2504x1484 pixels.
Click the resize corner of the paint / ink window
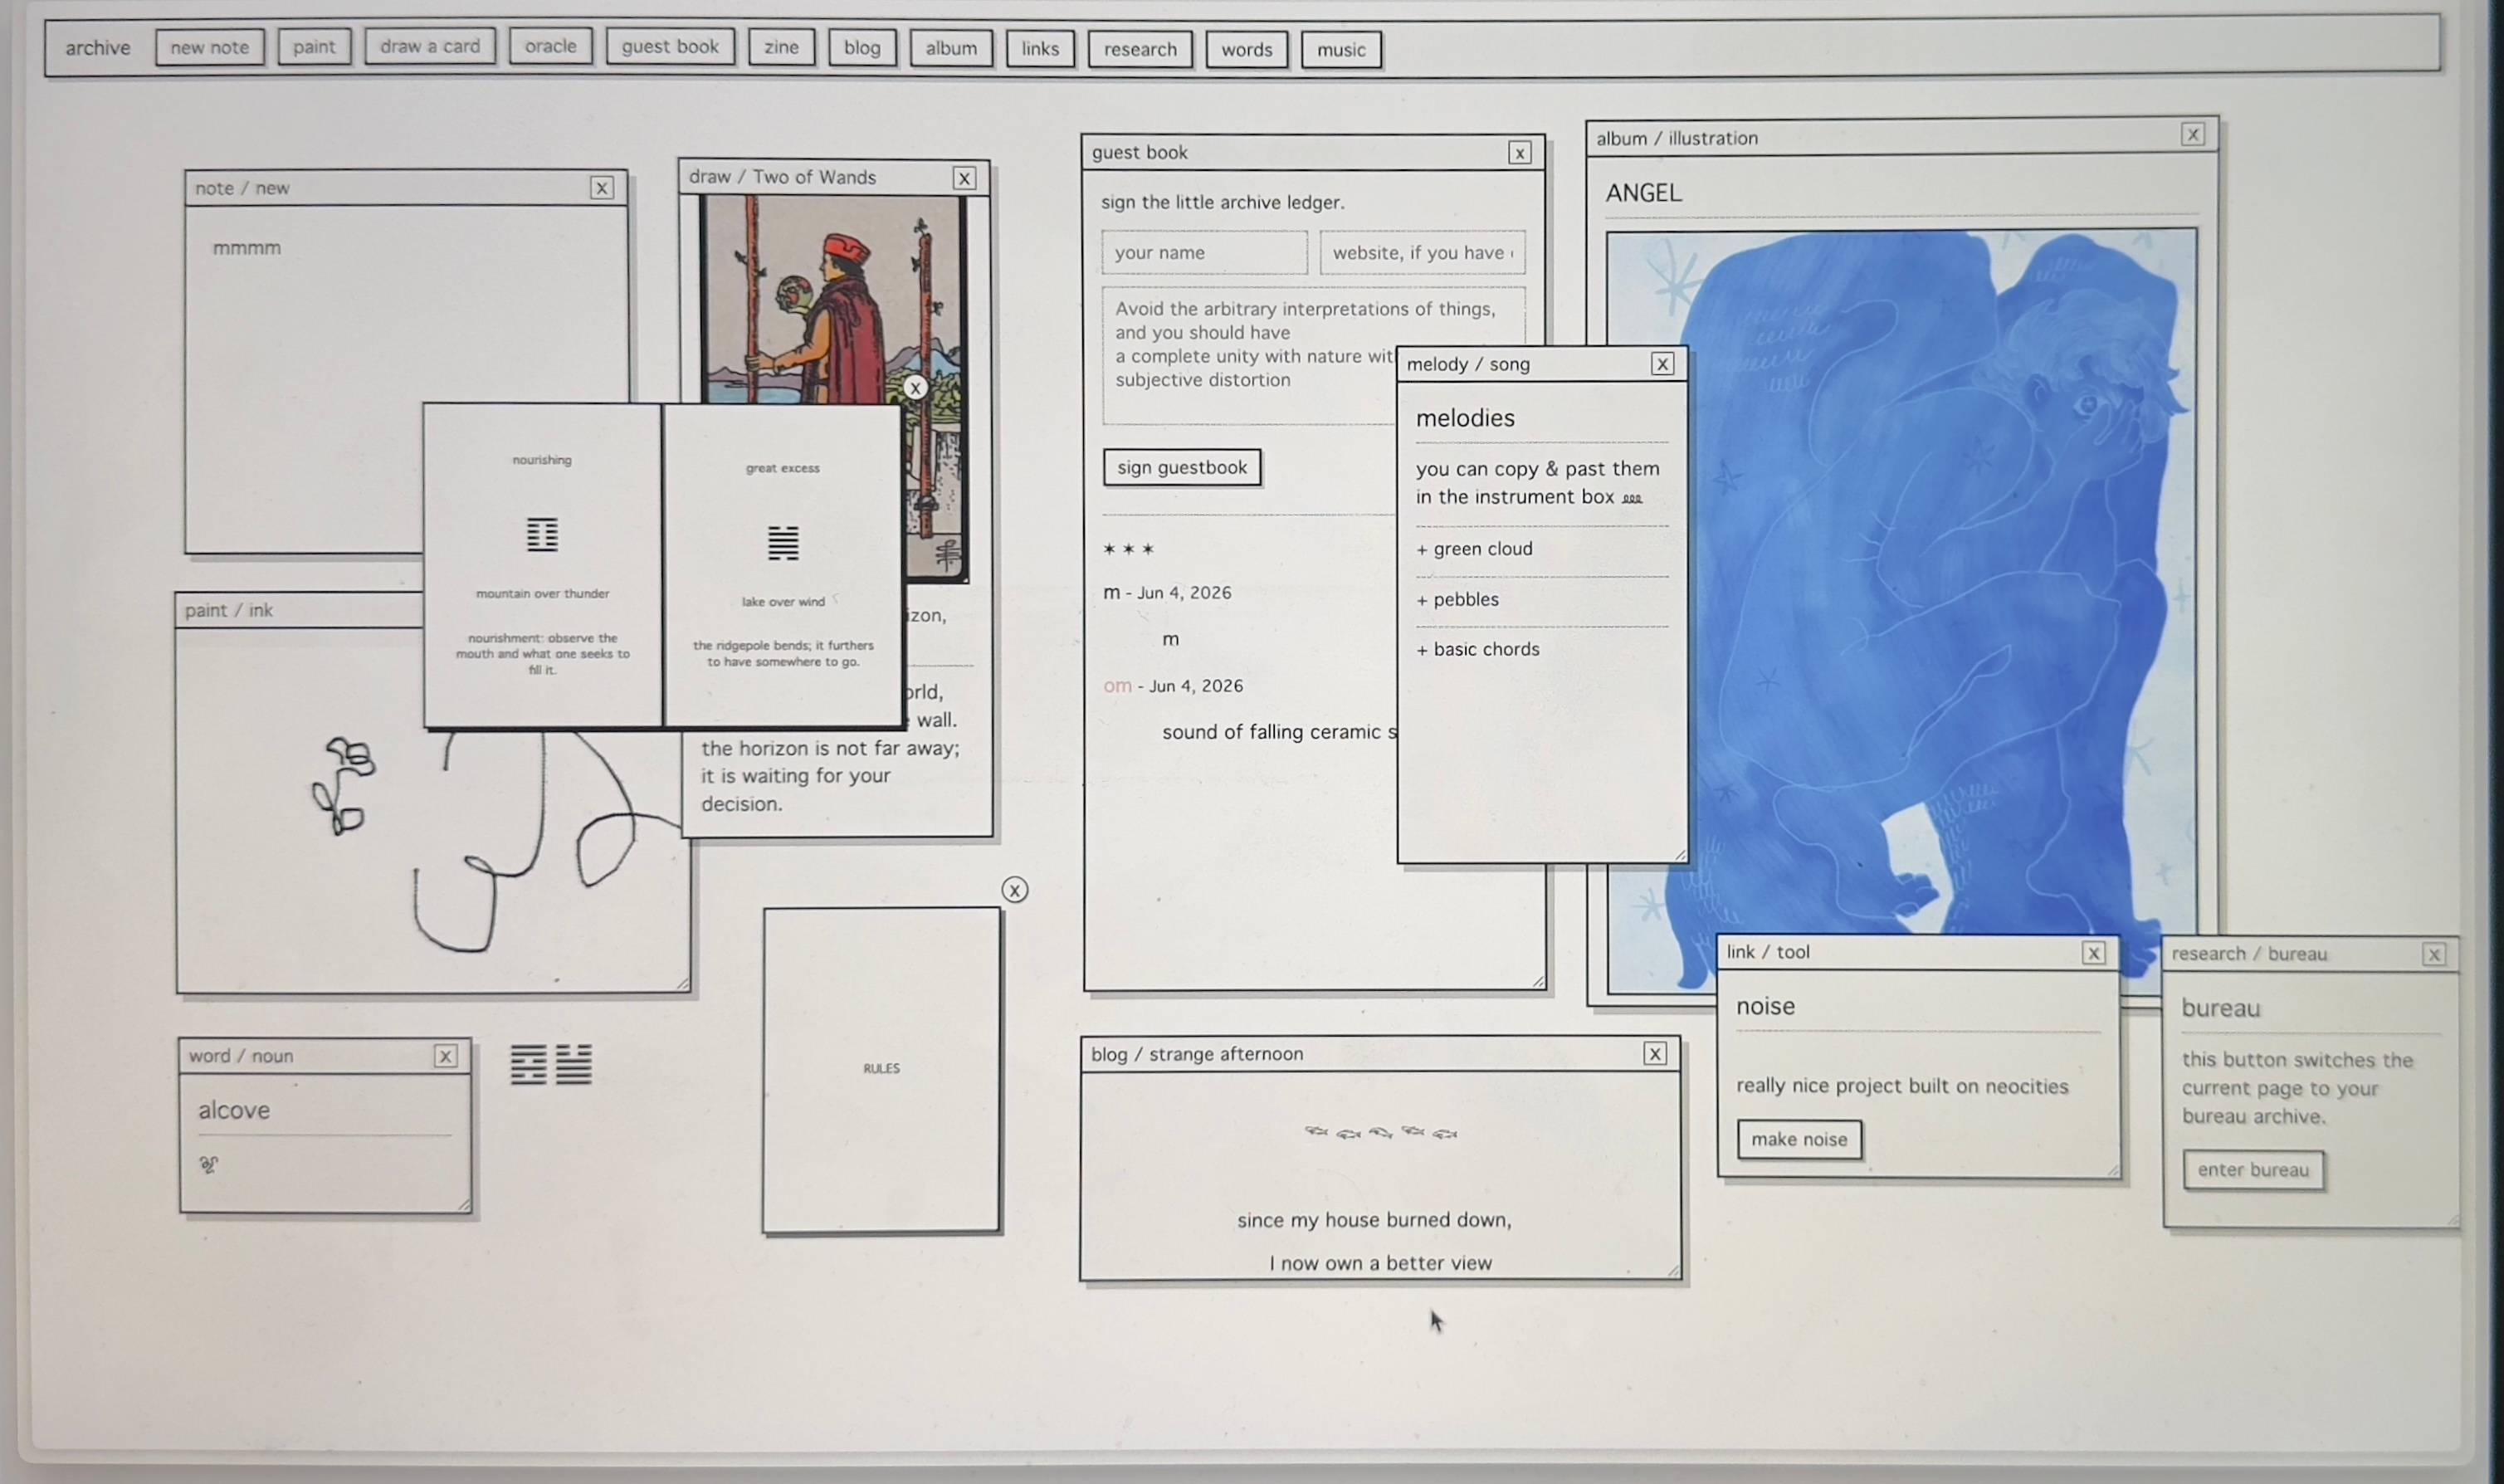(x=682, y=984)
